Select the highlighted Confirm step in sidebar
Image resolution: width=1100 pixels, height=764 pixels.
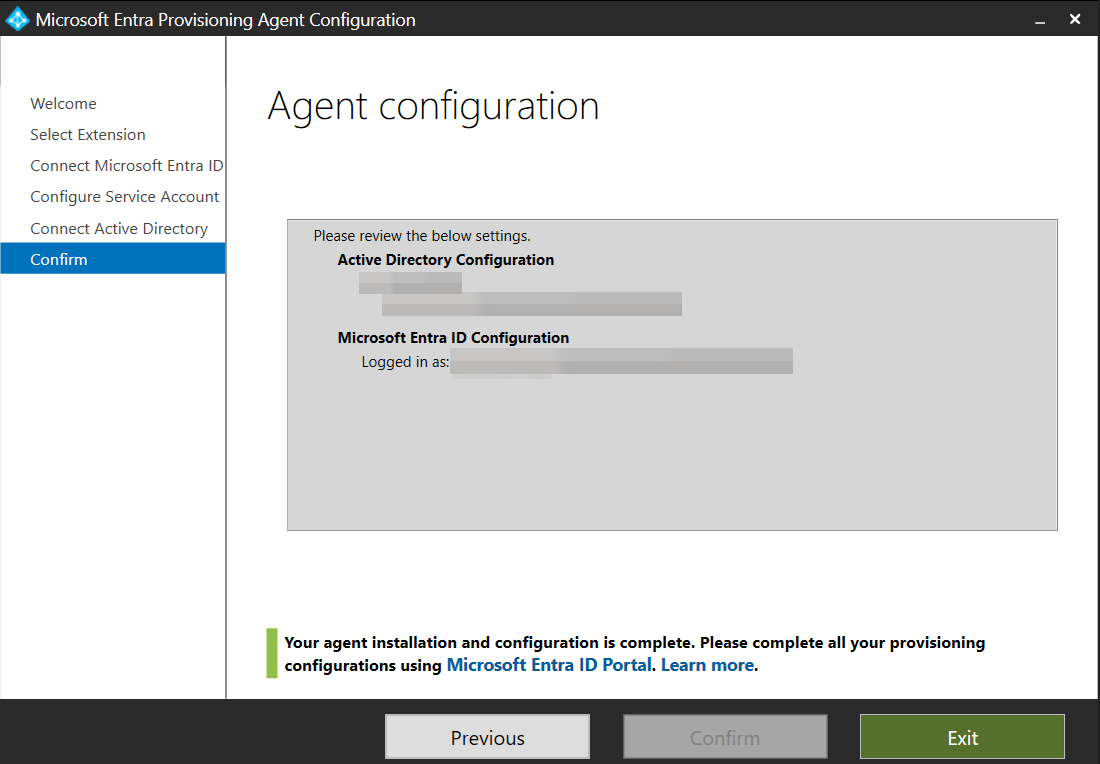tap(58, 258)
